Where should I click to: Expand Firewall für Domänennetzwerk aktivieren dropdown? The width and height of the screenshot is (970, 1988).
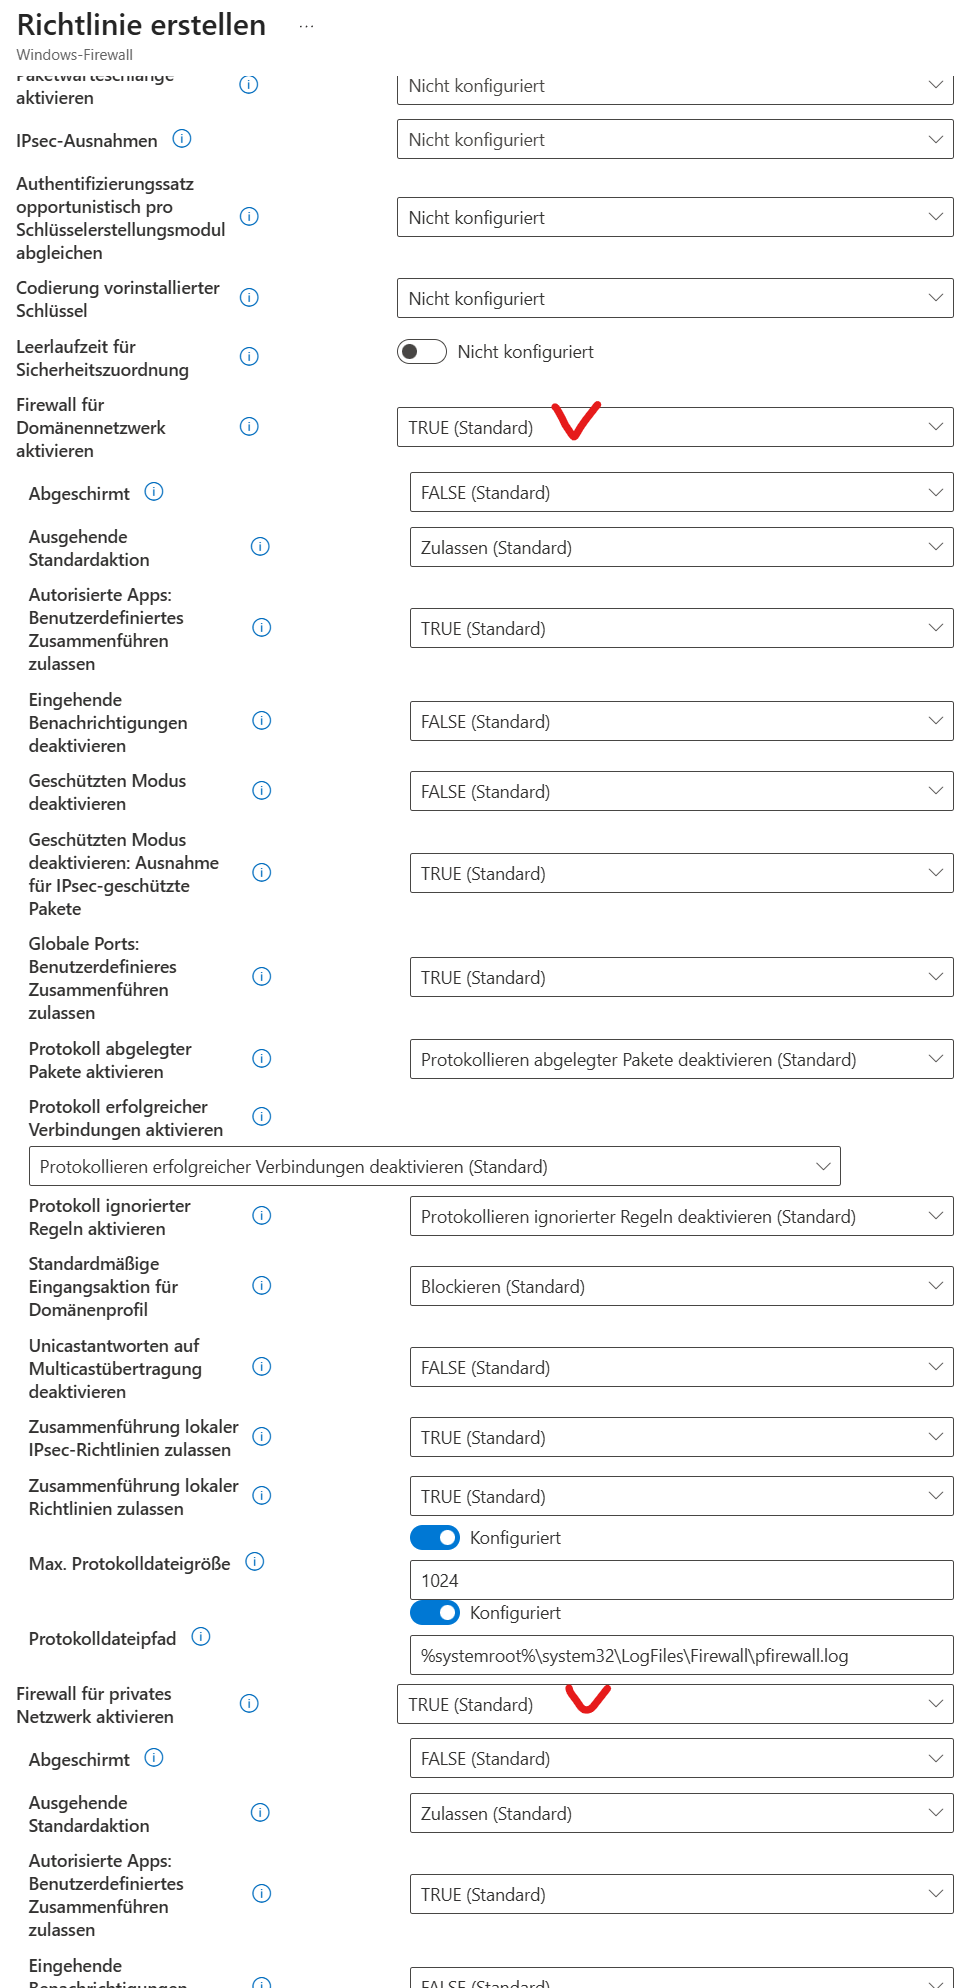pos(675,428)
